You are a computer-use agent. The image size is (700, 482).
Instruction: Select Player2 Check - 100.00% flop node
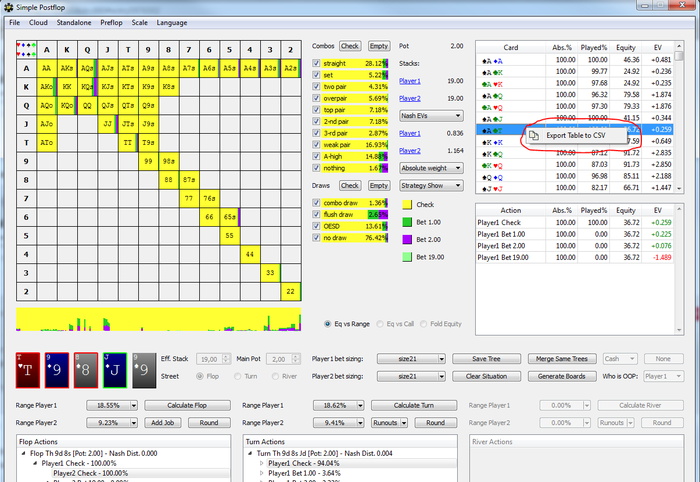click(x=91, y=473)
